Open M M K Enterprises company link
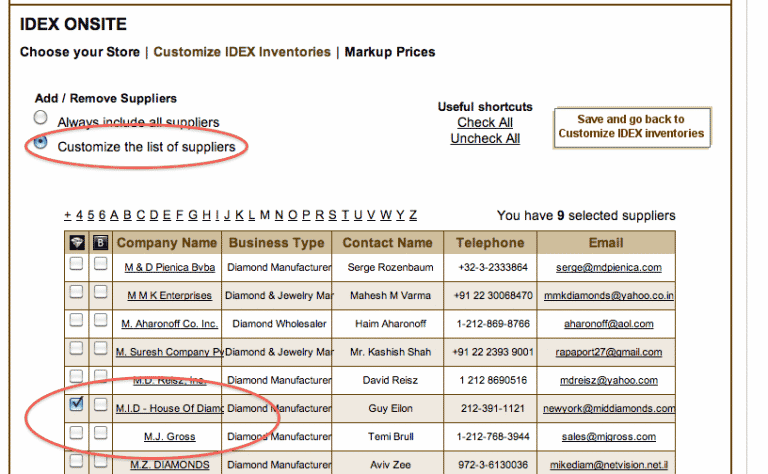Viewport: 768px width, 474px height. (169, 296)
